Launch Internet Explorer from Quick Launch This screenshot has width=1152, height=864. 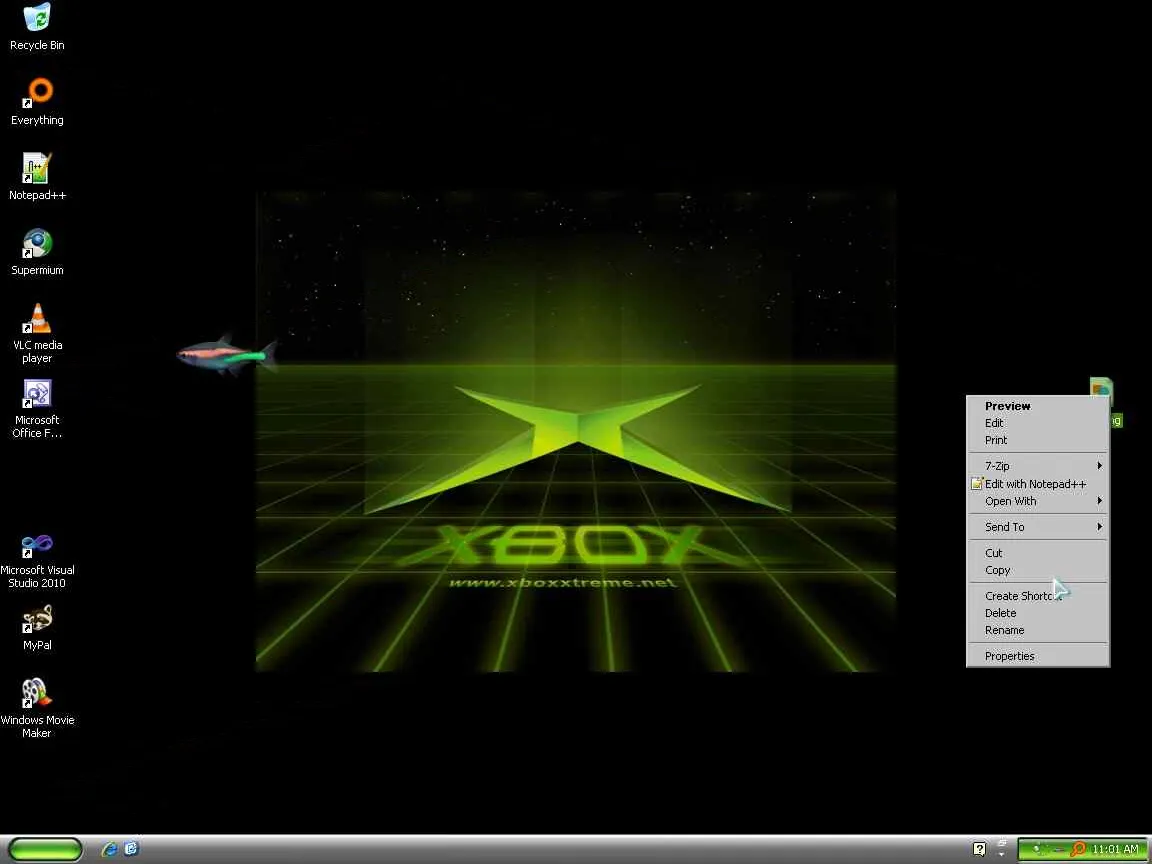(109, 849)
